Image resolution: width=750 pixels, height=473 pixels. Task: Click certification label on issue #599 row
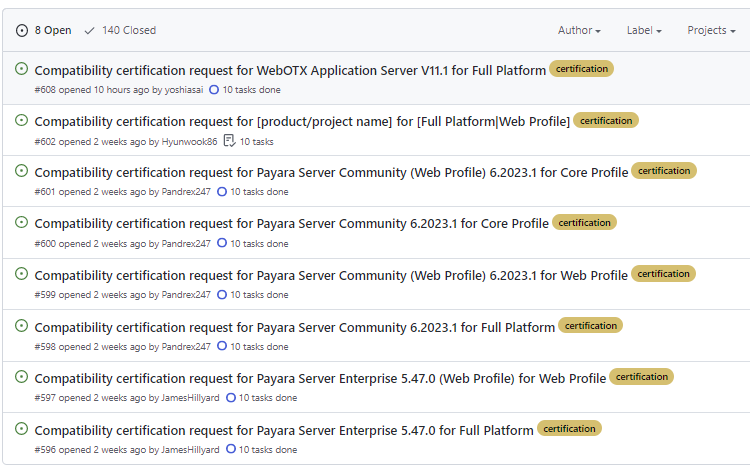(663, 274)
